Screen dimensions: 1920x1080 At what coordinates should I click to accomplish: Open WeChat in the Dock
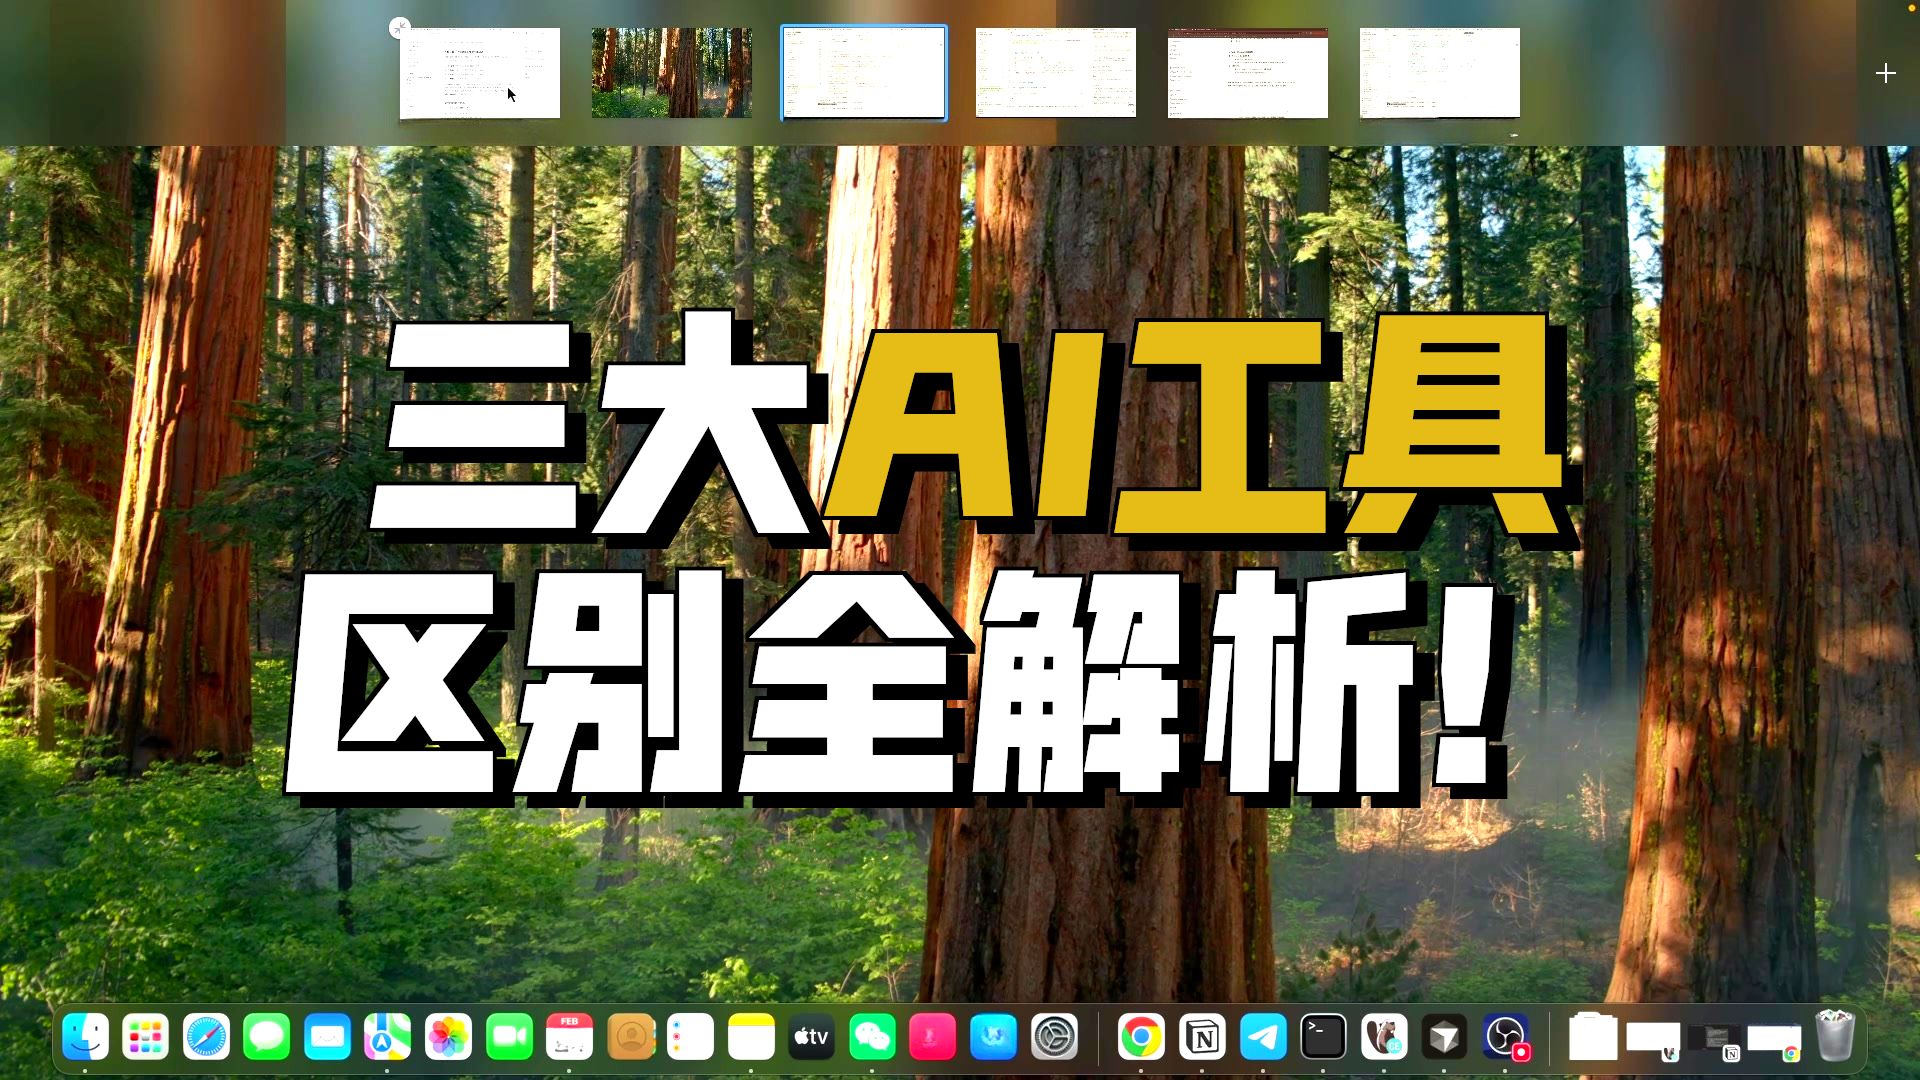pos(872,1038)
